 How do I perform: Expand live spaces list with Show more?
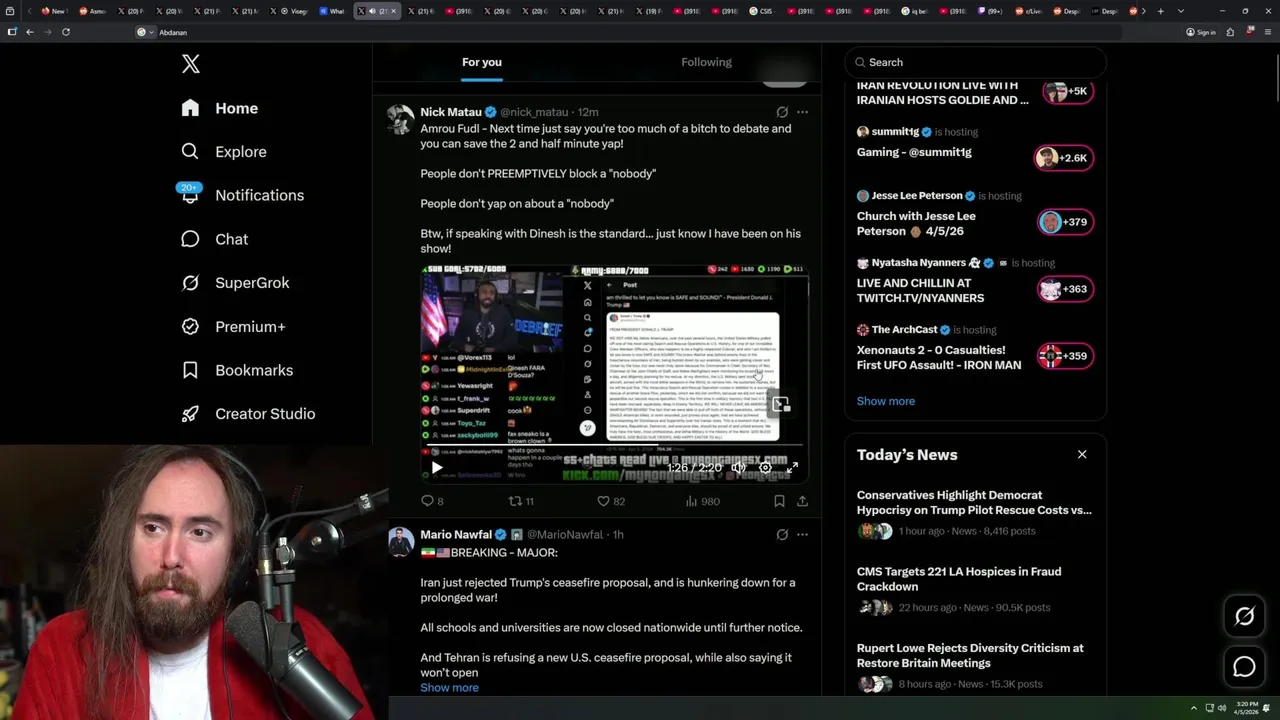click(885, 401)
